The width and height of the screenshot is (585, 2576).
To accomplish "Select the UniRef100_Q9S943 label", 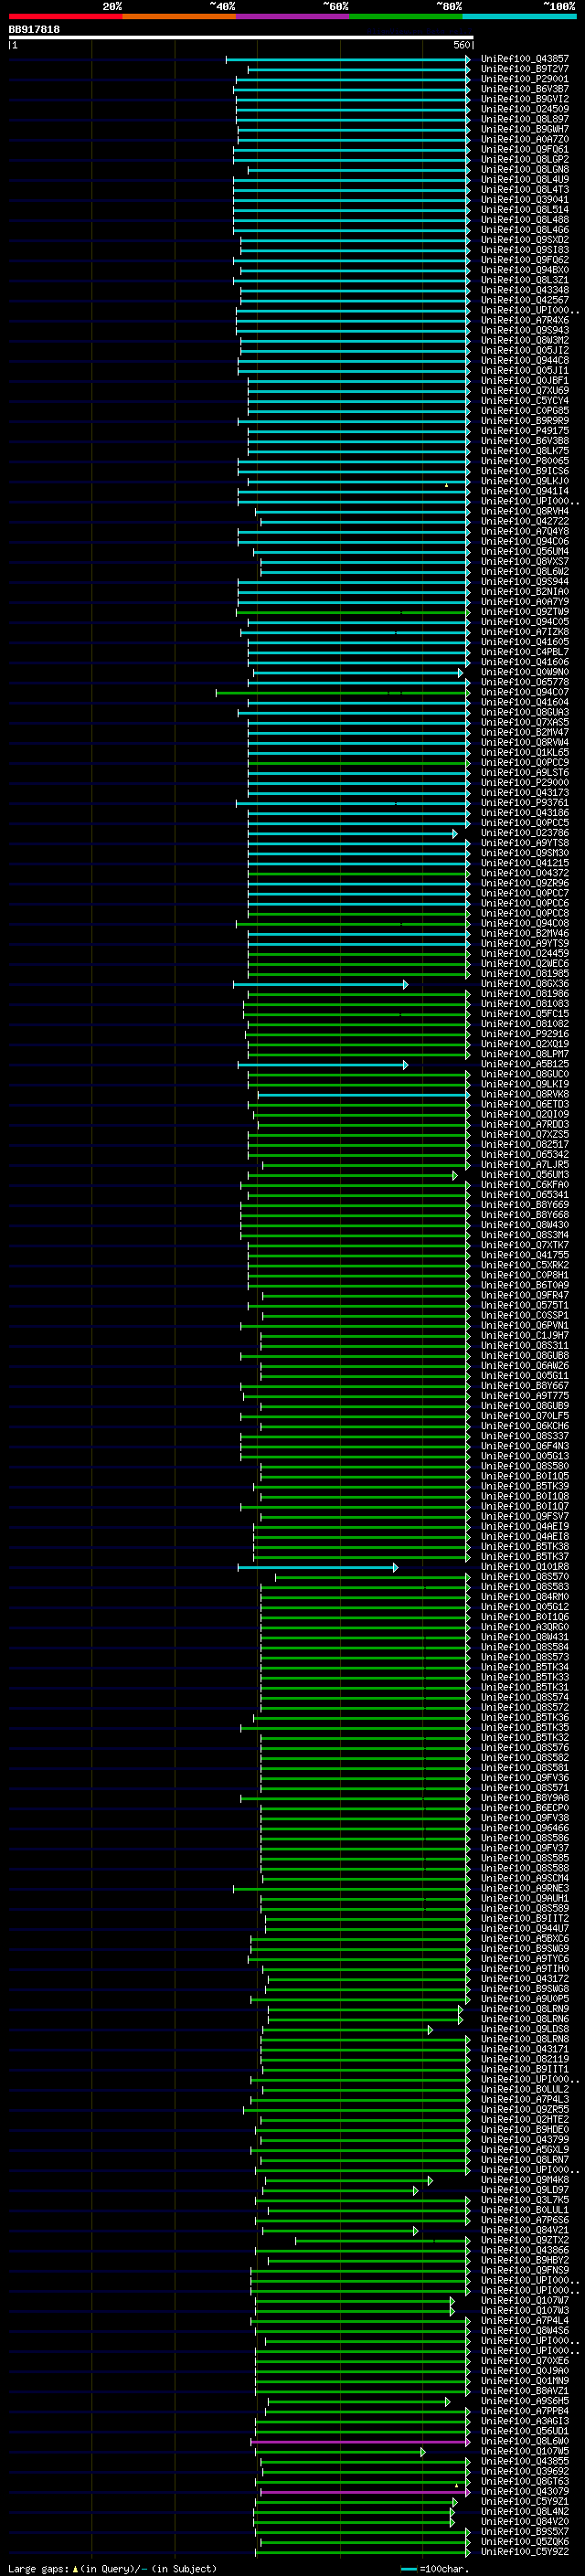I will click(524, 330).
